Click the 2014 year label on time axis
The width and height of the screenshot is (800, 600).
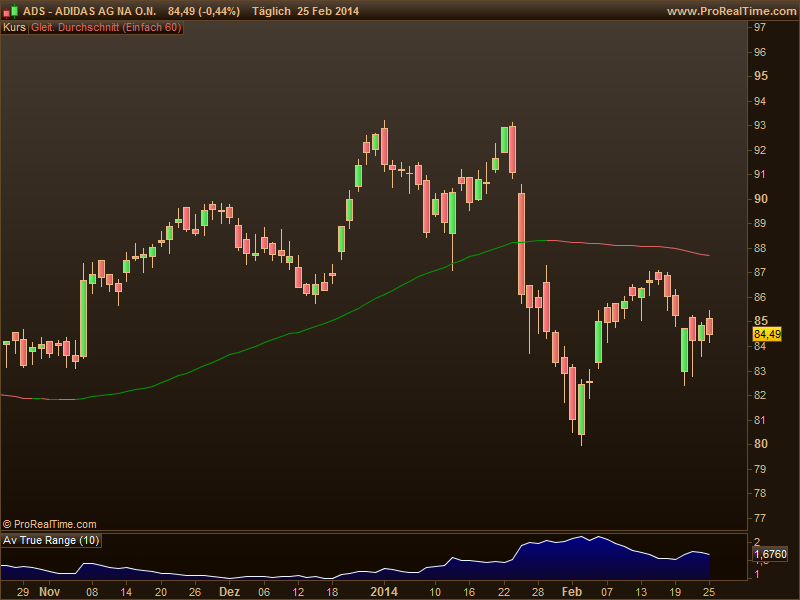384,592
